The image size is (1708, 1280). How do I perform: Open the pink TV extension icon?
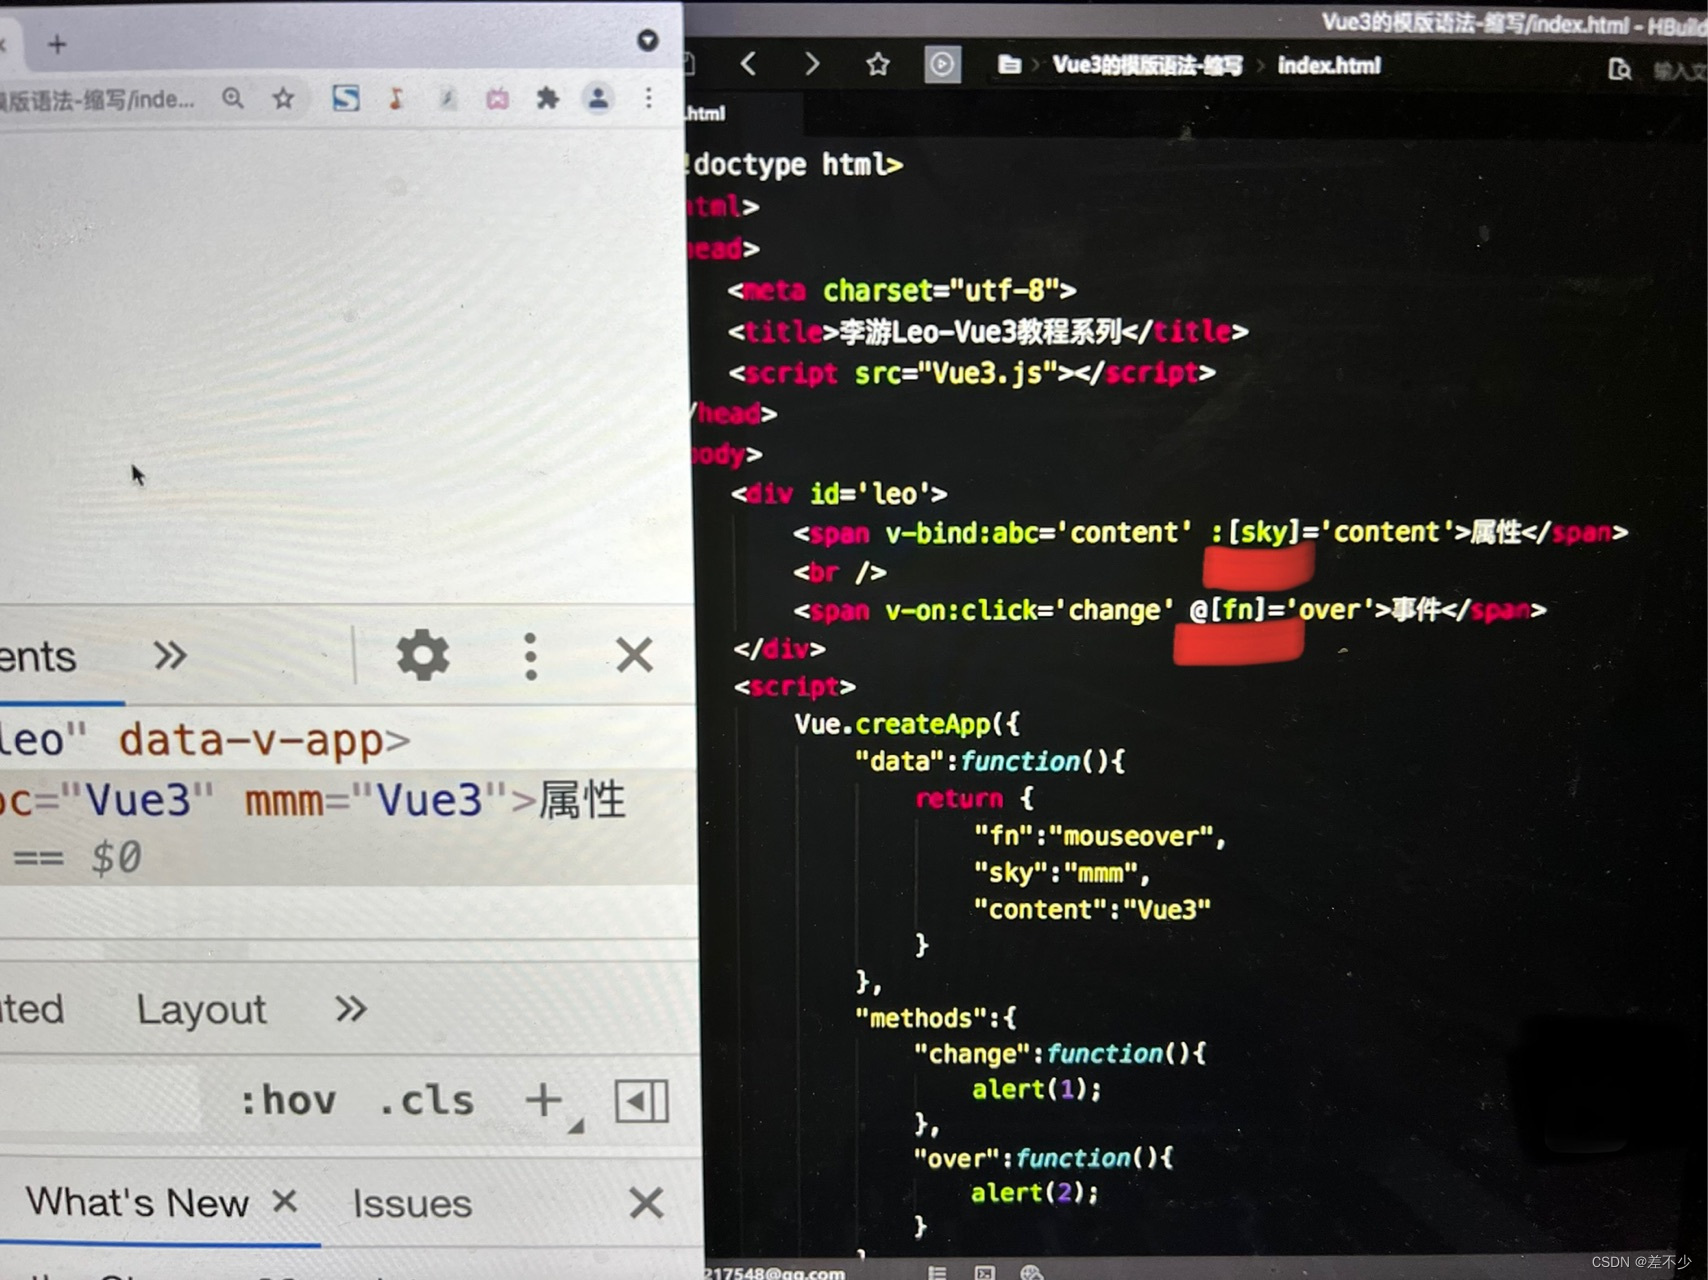tap(497, 98)
